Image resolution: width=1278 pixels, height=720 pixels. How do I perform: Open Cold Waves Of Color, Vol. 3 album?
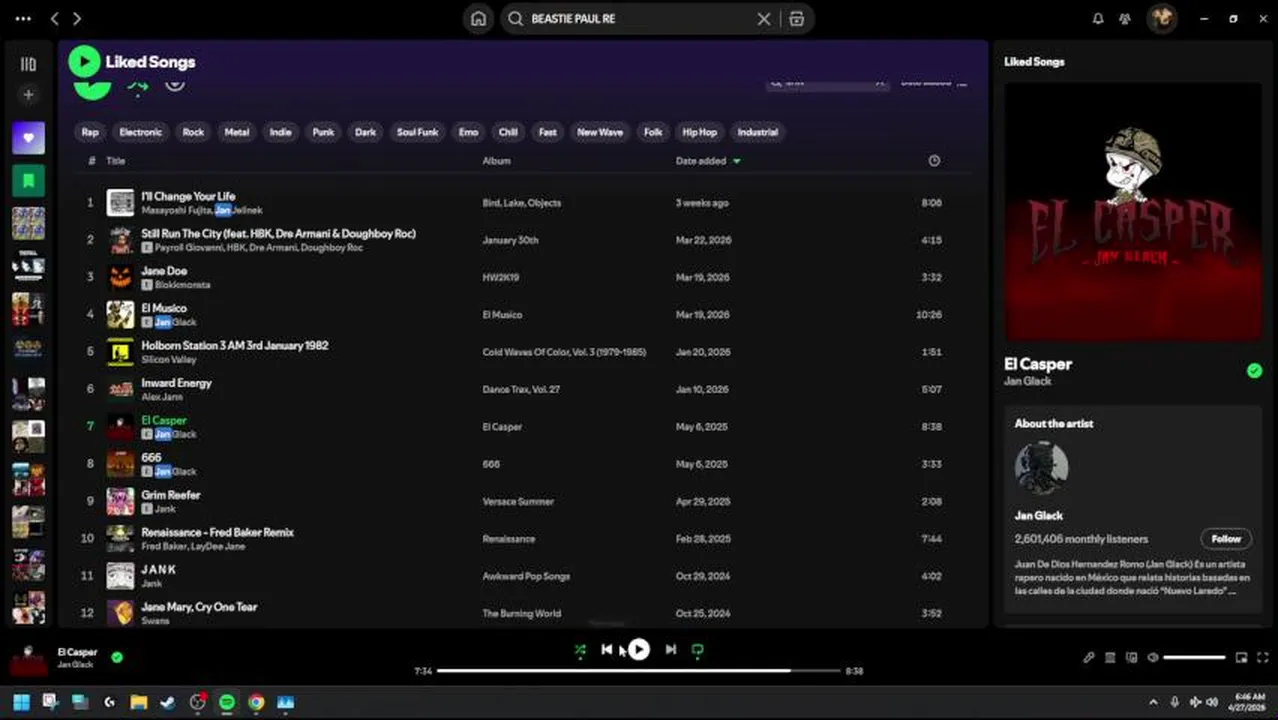coord(564,352)
